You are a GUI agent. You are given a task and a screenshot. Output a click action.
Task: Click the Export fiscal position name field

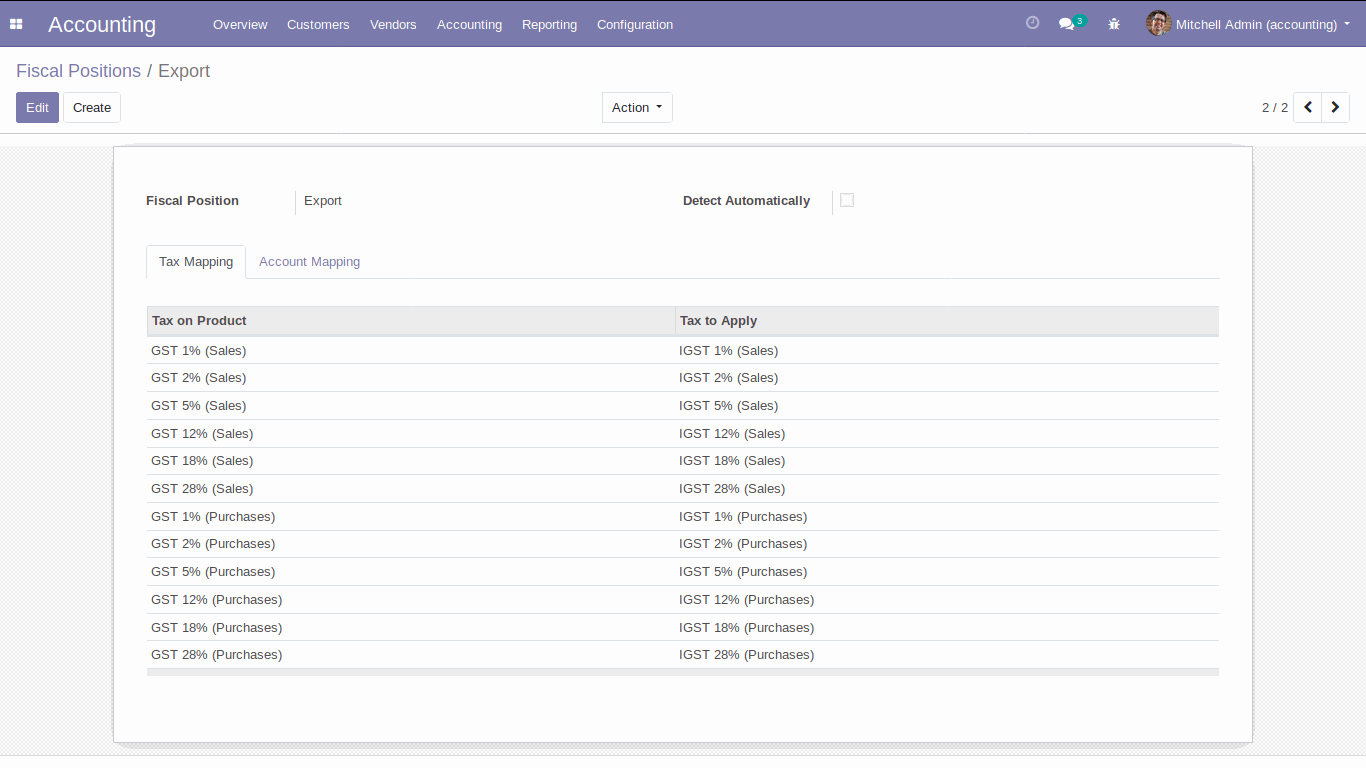[x=323, y=201]
